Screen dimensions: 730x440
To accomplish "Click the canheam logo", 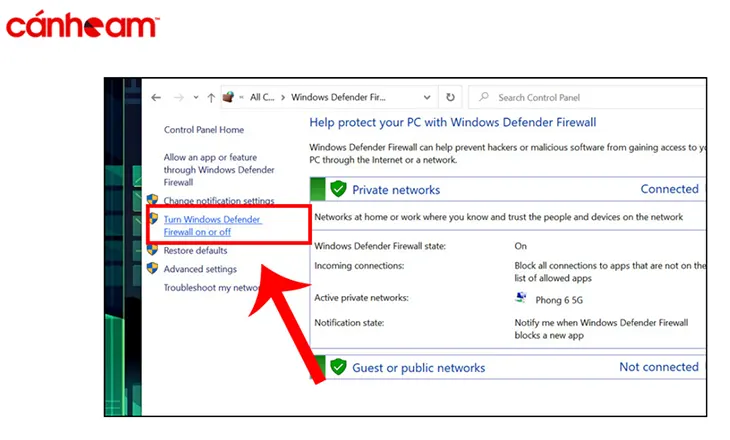I will [82, 24].
